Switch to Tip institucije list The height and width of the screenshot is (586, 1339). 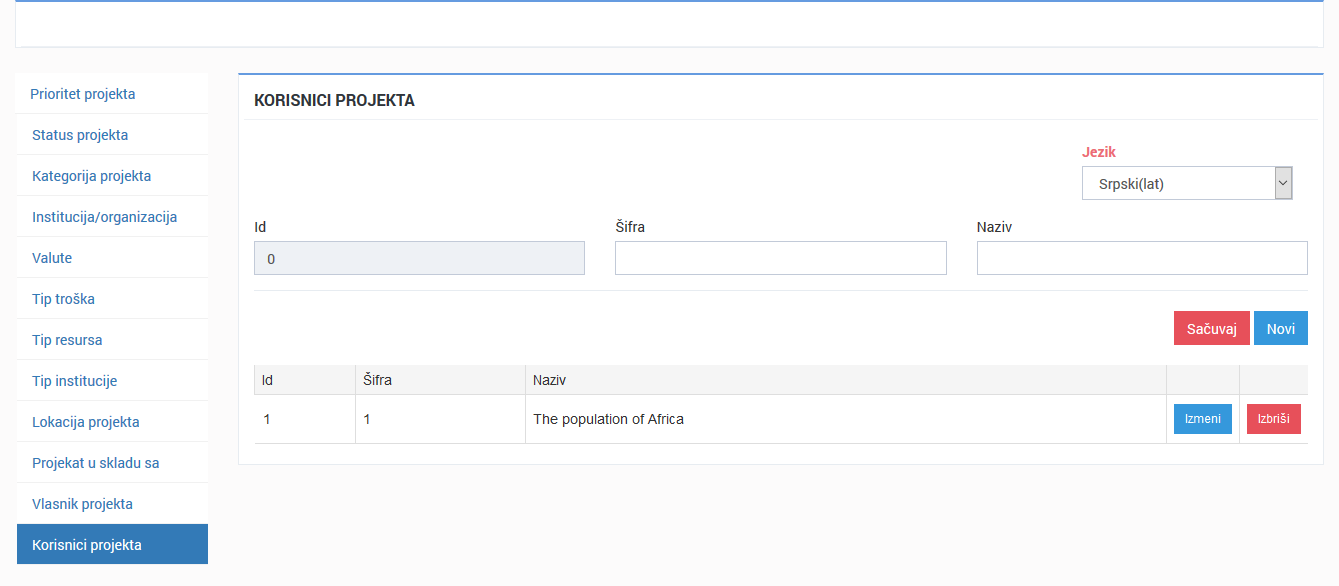[74, 381]
